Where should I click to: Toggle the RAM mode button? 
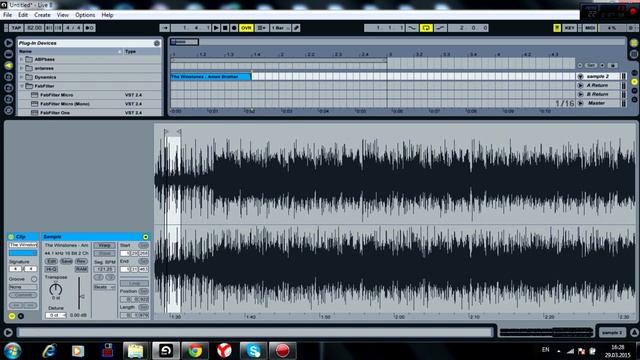coord(81,269)
